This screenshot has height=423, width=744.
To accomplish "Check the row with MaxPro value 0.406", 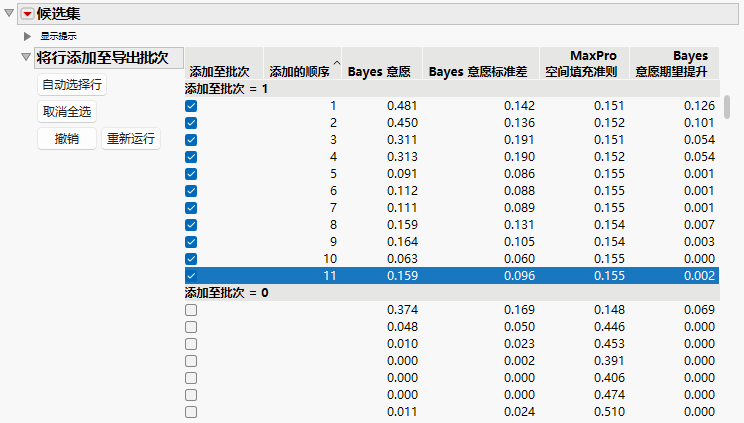I will point(191,378).
